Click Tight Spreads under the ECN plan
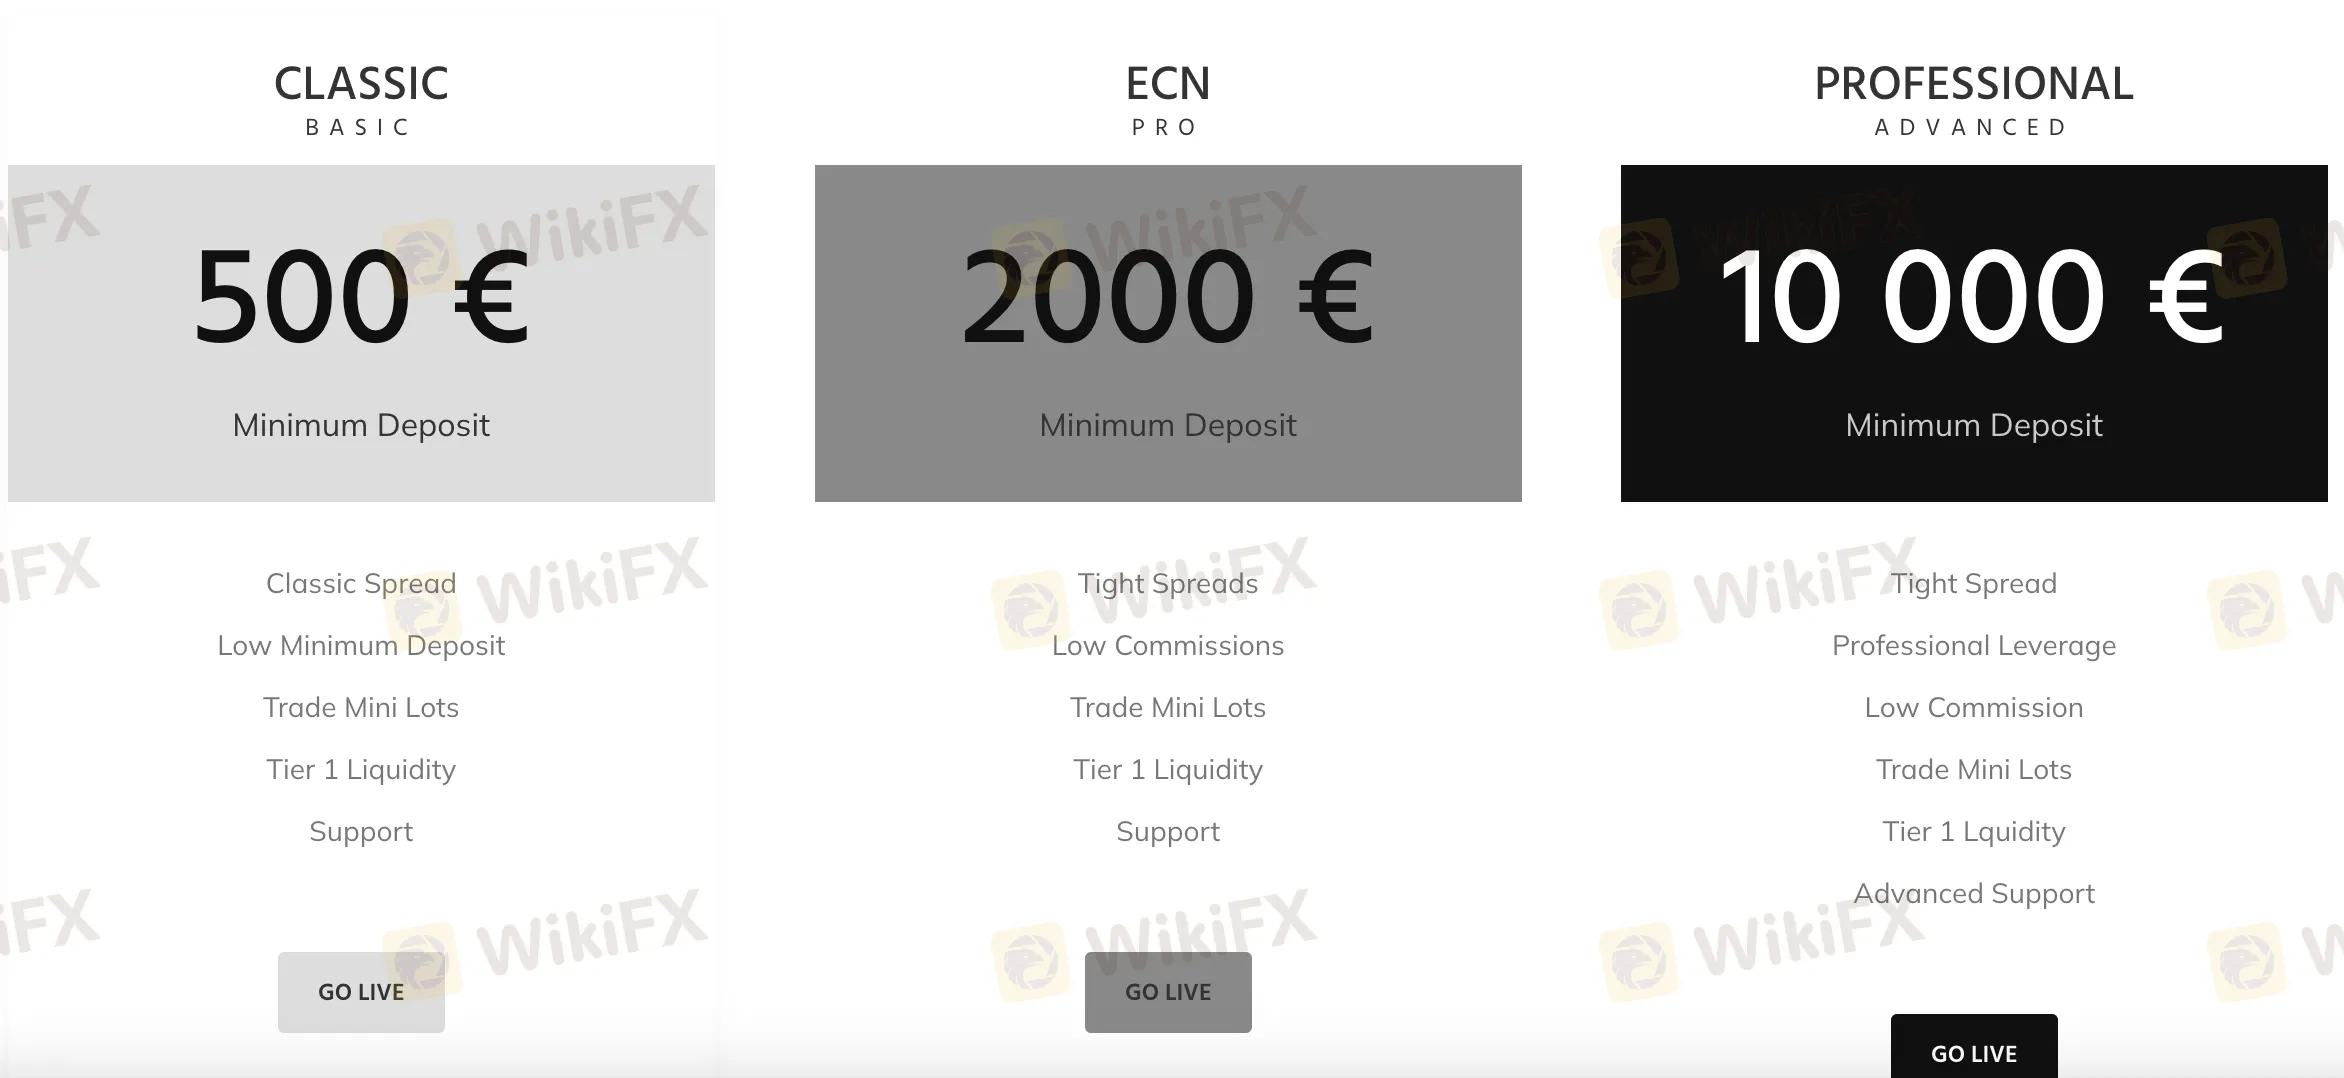The width and height of the screenshot is (2344, 1078). (x=1167, y=583)
